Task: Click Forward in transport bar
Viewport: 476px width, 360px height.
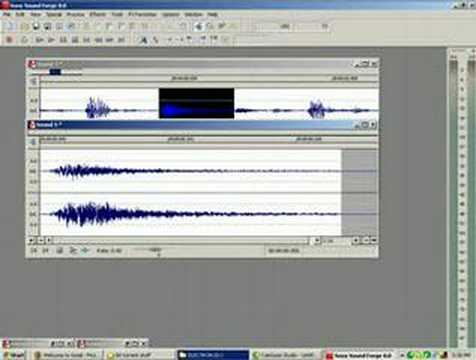Action: [x=110, y=40]
